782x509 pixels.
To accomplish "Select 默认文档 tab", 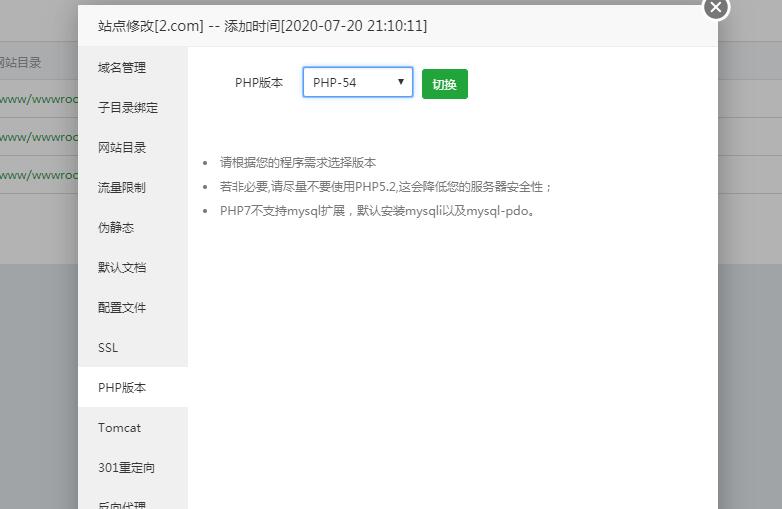I will 133,267.
